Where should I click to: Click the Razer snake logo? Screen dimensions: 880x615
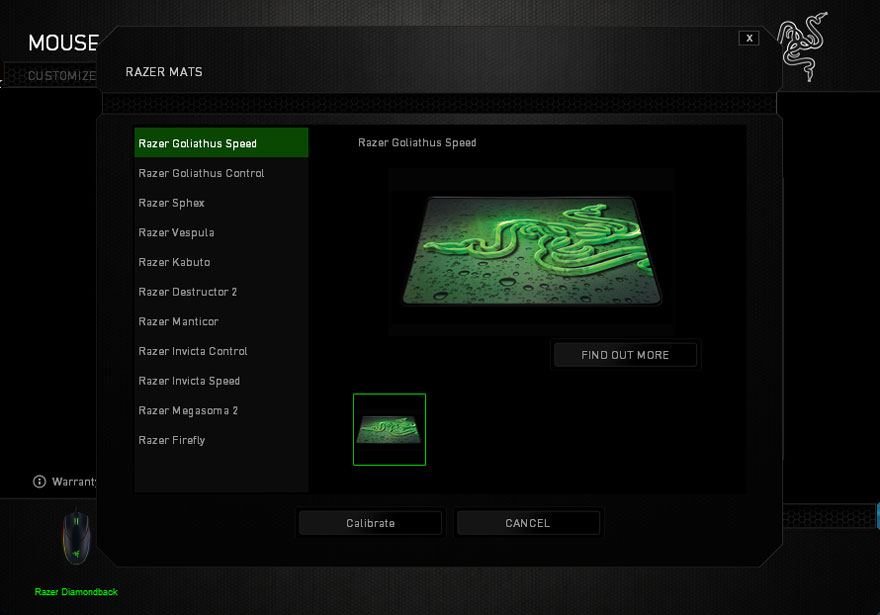point(803,47)
